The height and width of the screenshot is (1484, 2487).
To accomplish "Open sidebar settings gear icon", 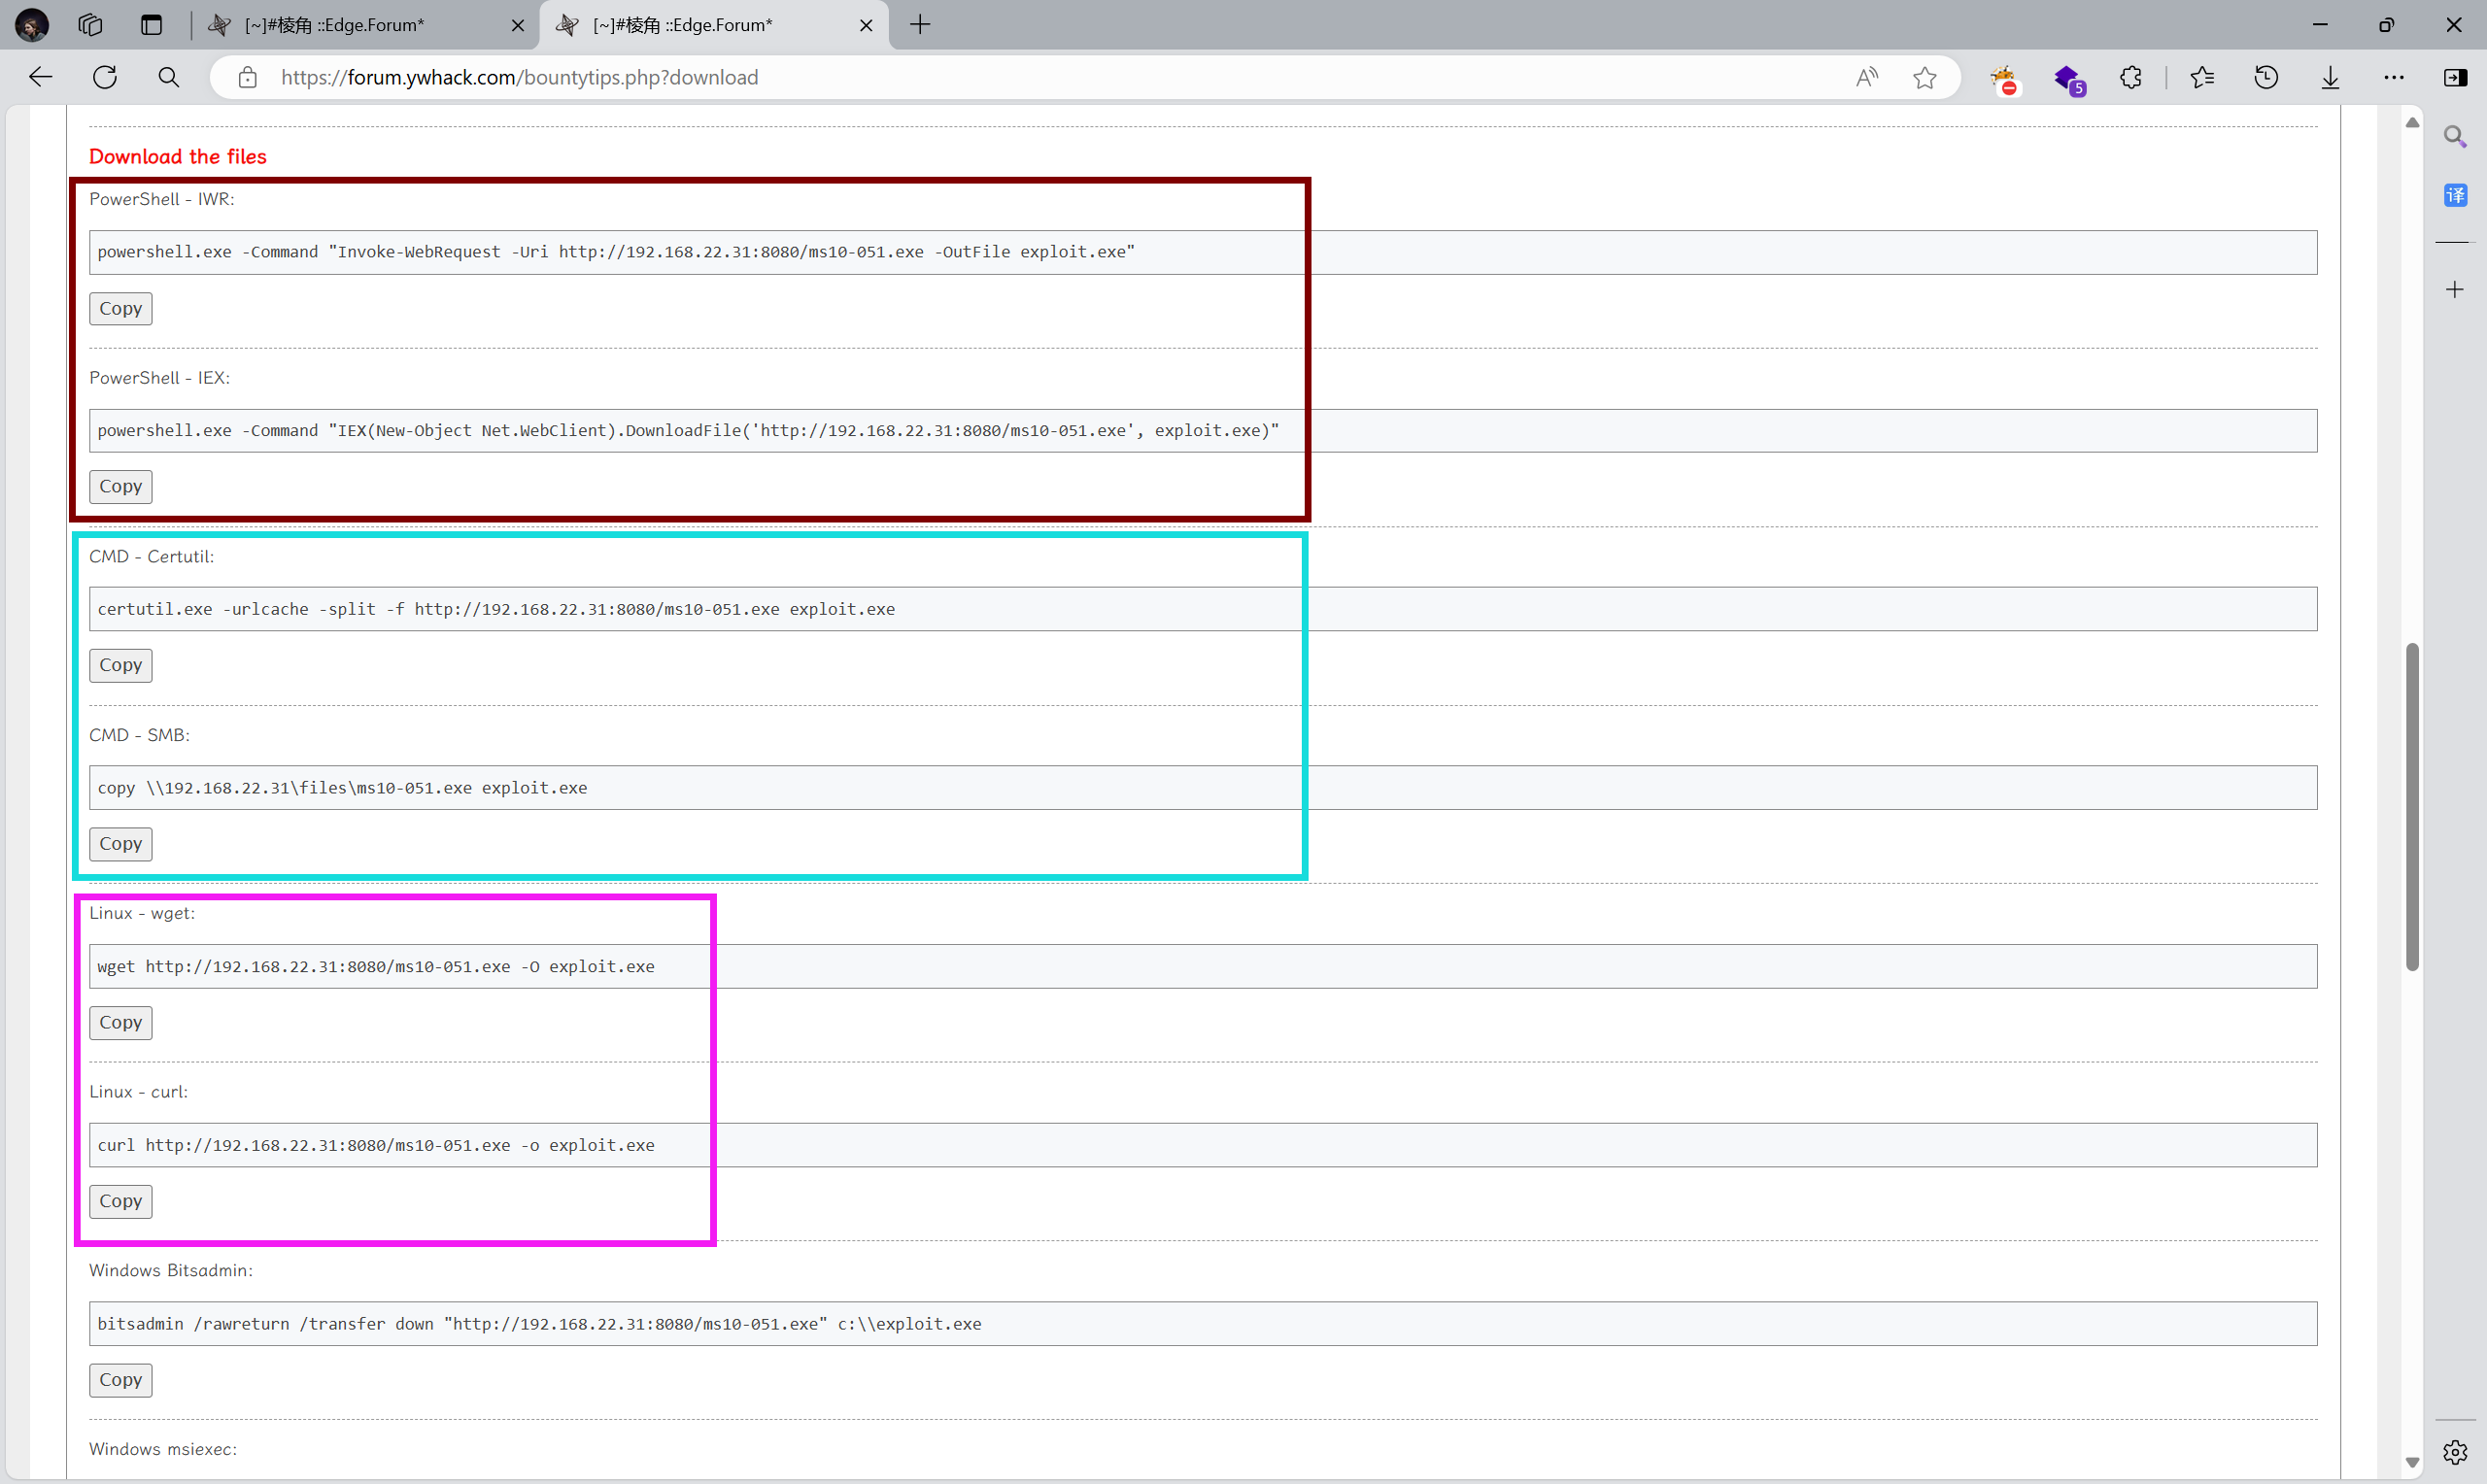I will 2455,1452.
